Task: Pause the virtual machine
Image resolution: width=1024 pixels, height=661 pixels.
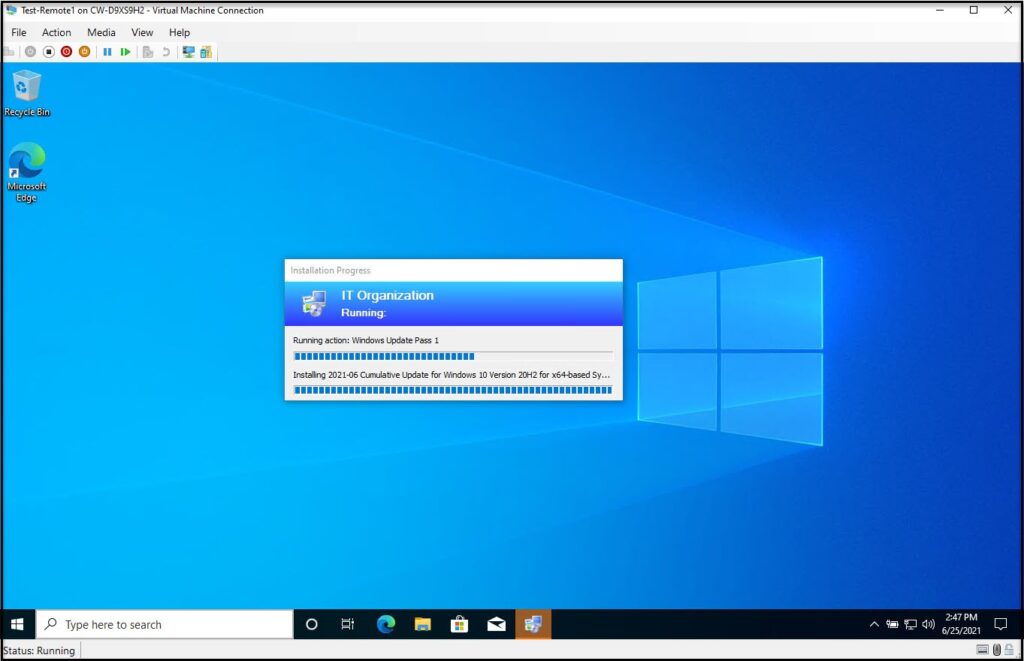Action: point(107,52)
